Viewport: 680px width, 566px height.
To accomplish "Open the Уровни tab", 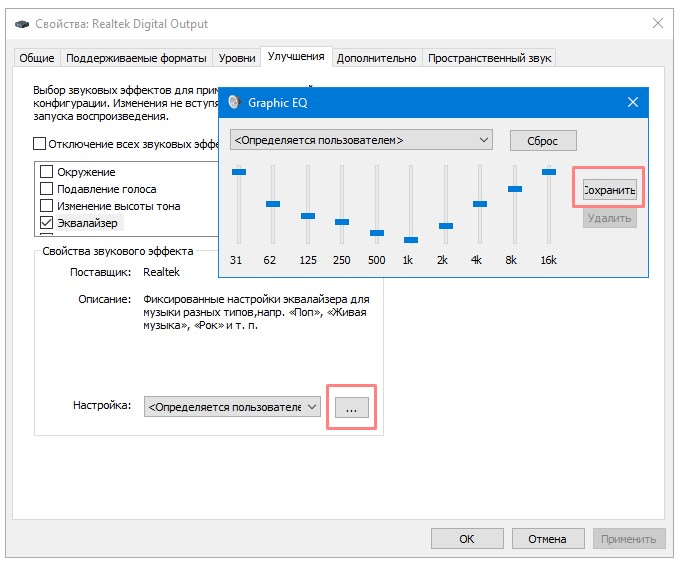I will tap(237, 58).
